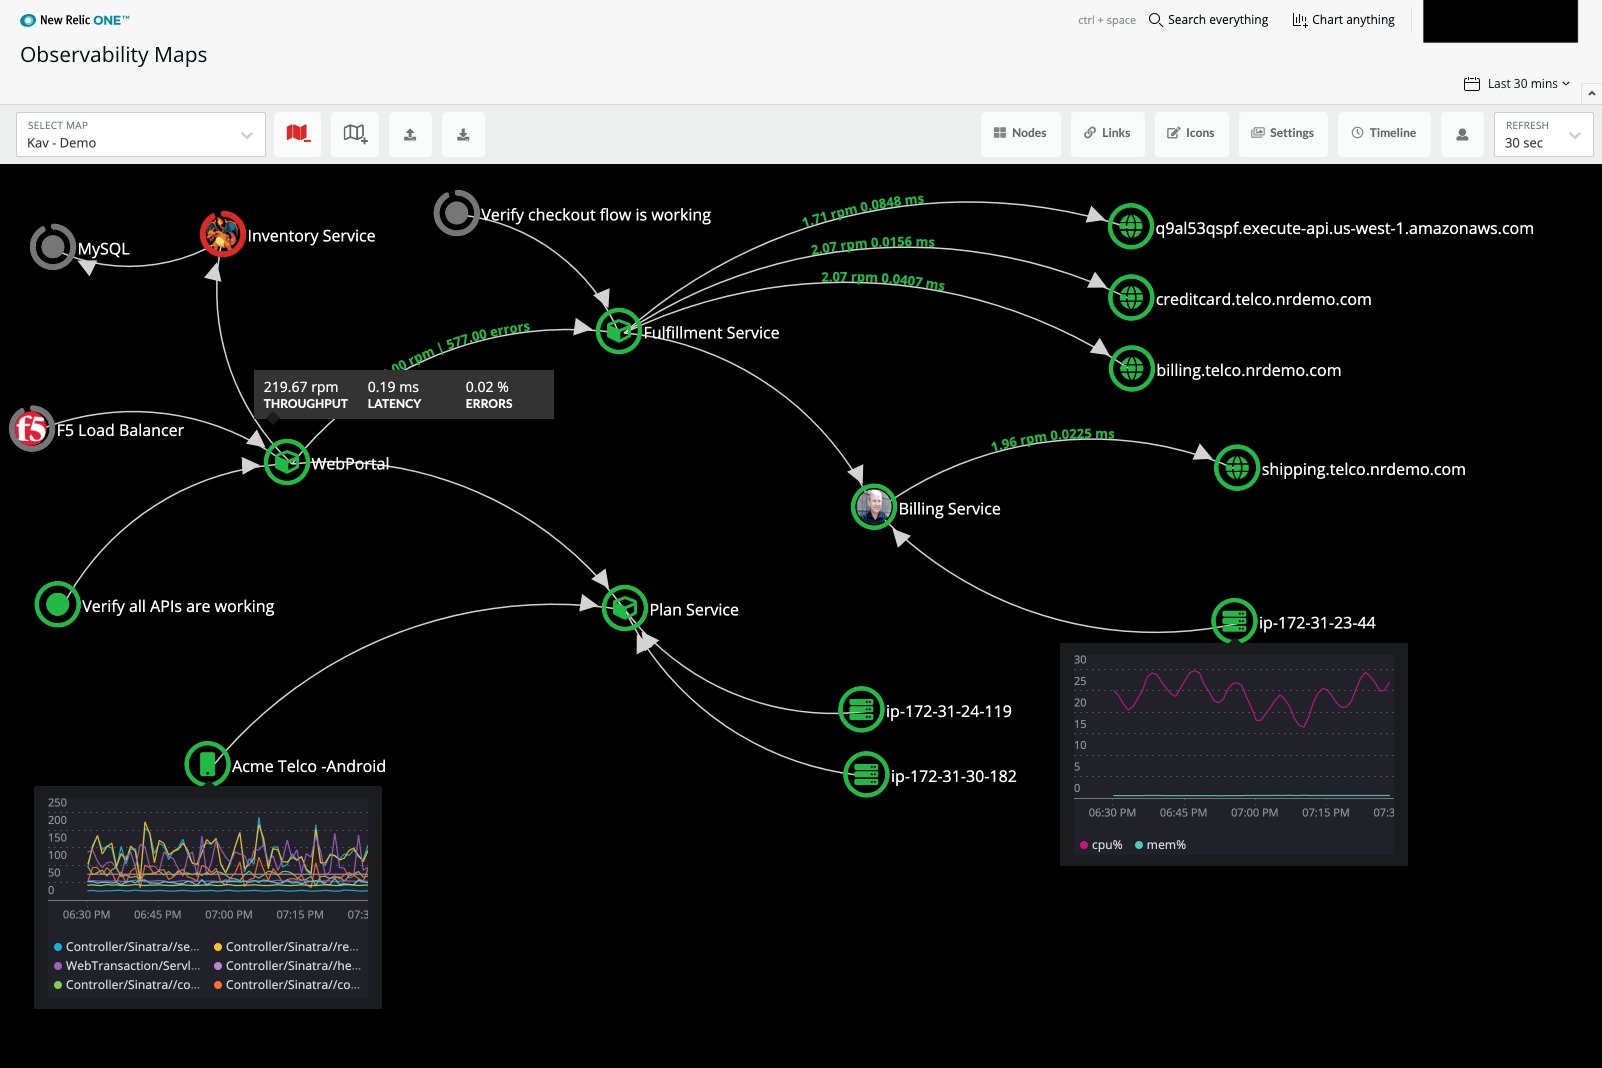Select the F5 Load Balancer node icon
This screenshot has width=1602, height=1068.
click(x=32, y=429)
